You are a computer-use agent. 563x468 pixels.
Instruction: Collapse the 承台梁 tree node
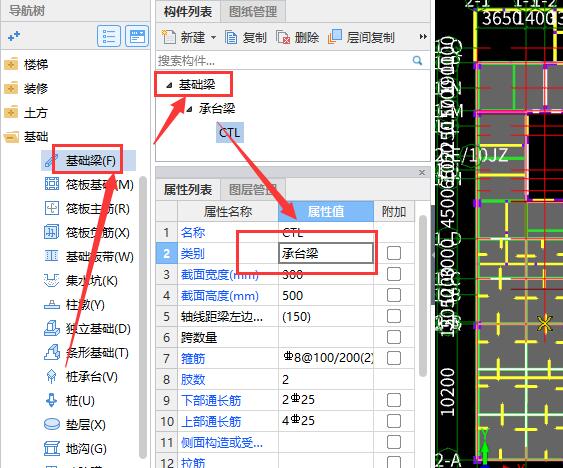point(190,109)
